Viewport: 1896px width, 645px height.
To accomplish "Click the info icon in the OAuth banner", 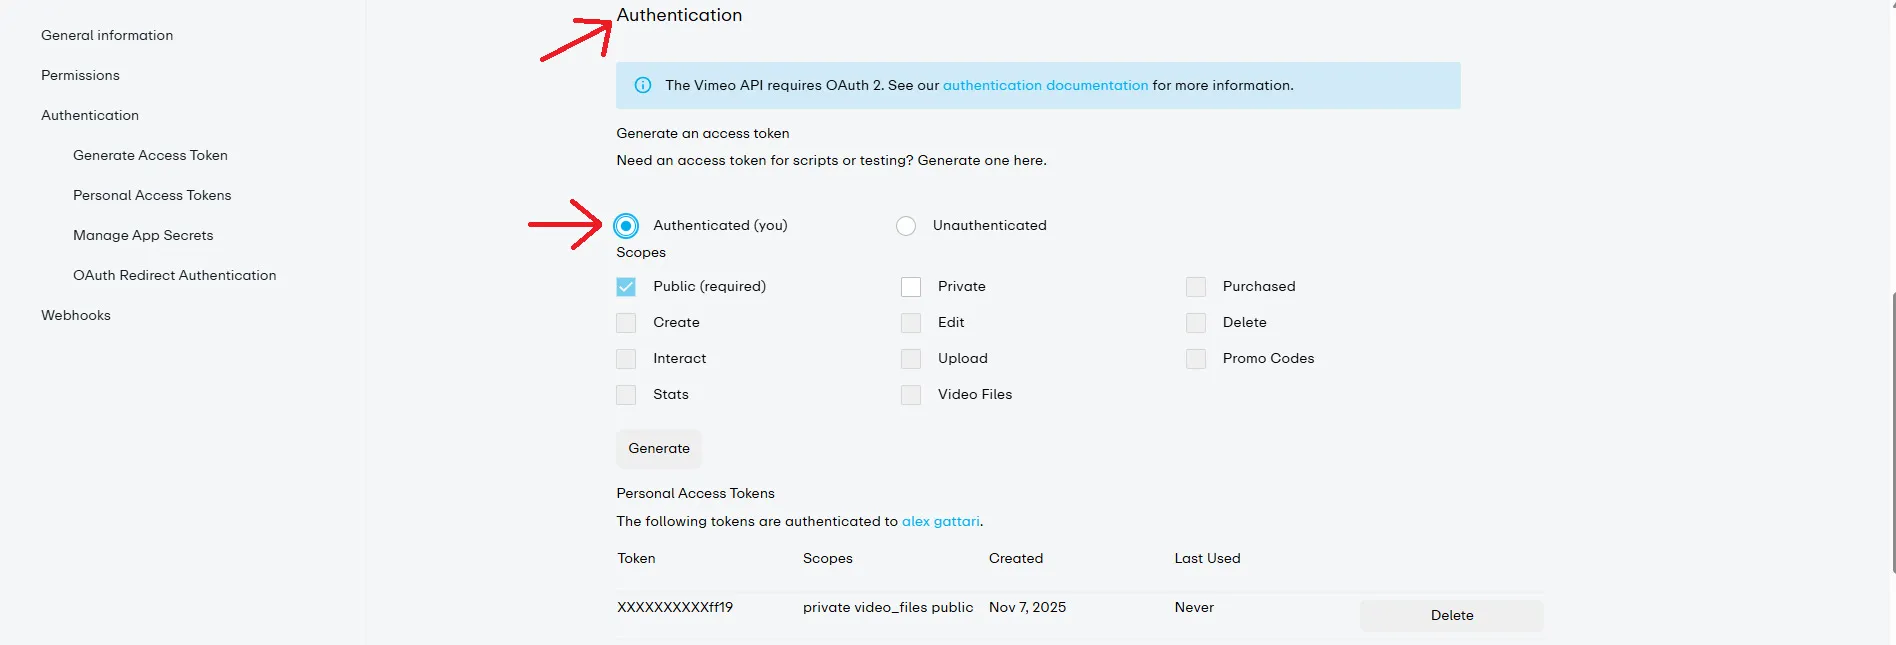I will coord(643,86).
